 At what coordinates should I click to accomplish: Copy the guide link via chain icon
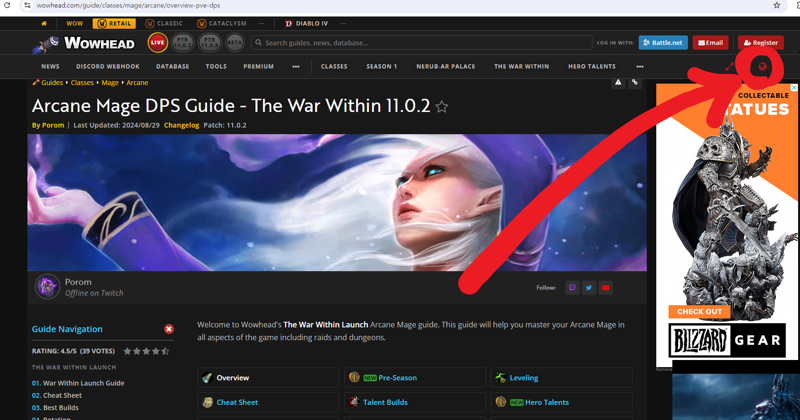point(635,82)
